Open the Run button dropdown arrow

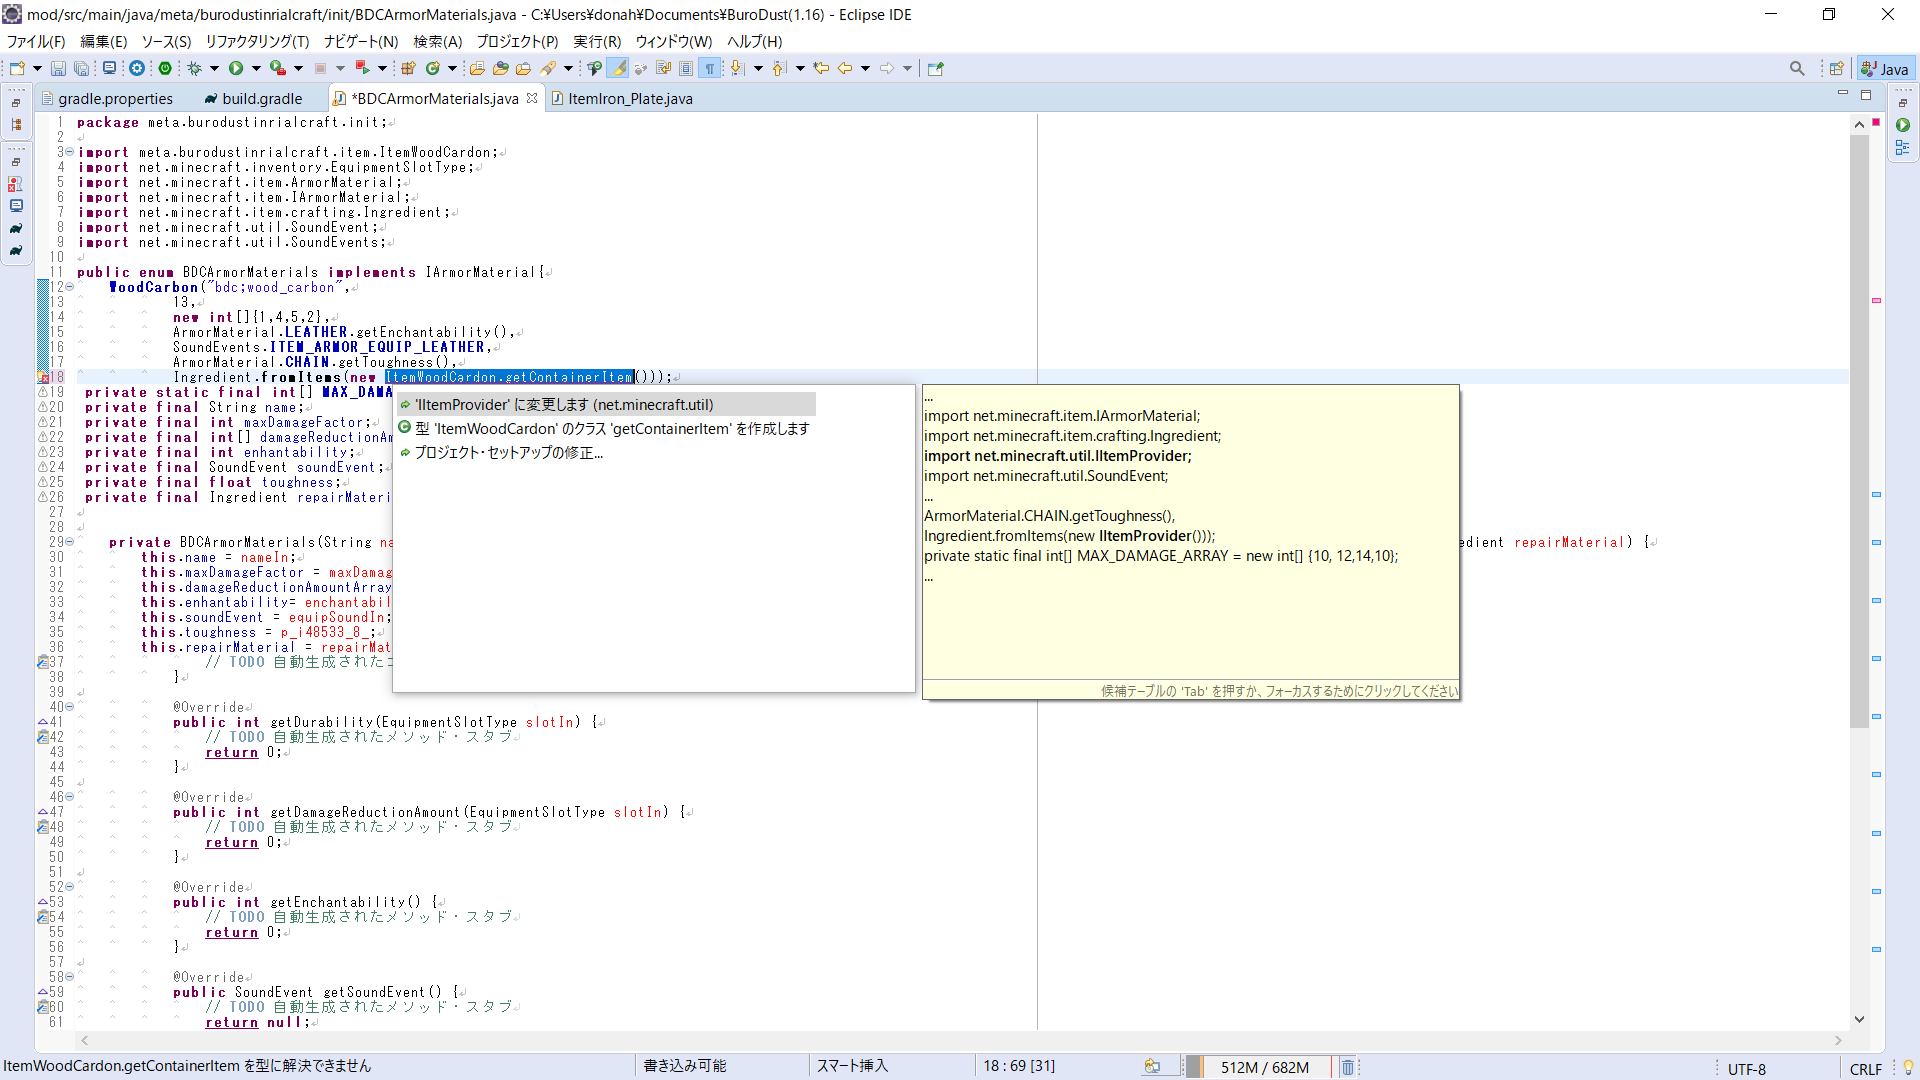256,69
